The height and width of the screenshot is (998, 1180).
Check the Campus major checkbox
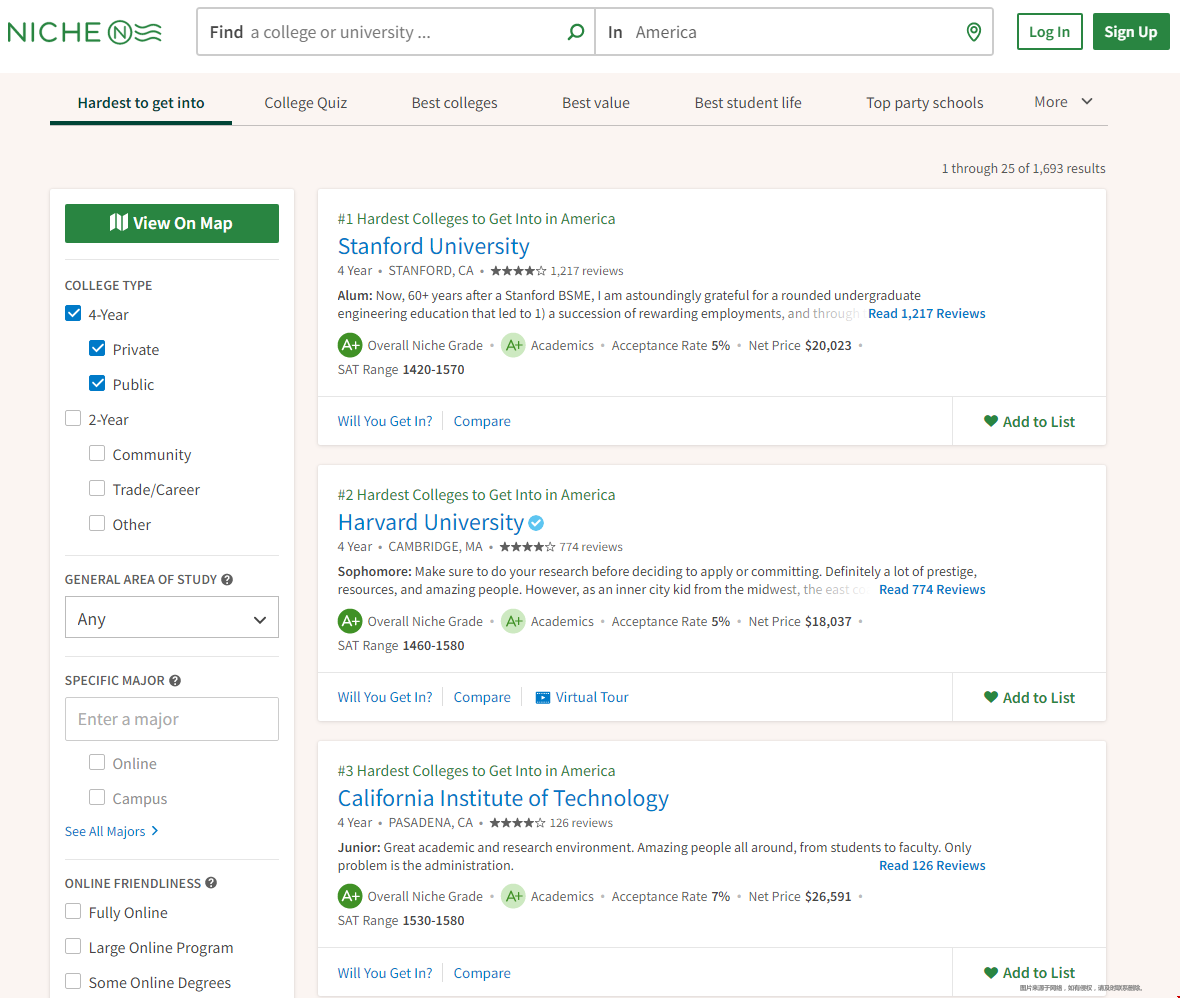(97, 797)
